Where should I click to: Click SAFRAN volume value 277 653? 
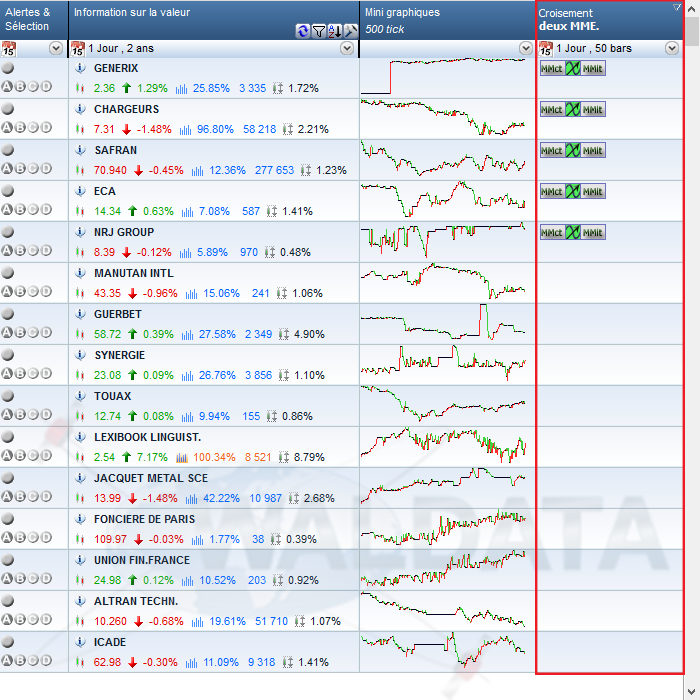(275, 170)
